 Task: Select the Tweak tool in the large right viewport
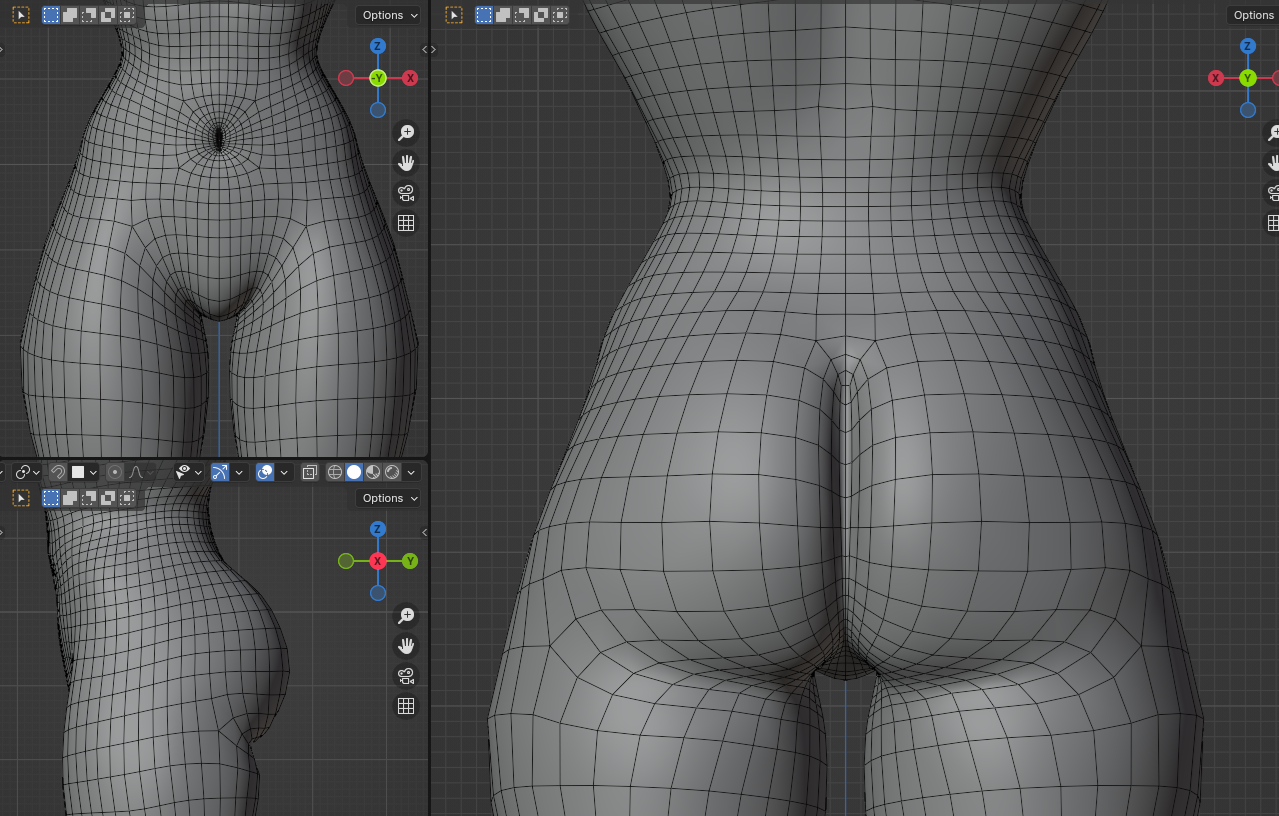pyautogui.click(x=454, y=15)
